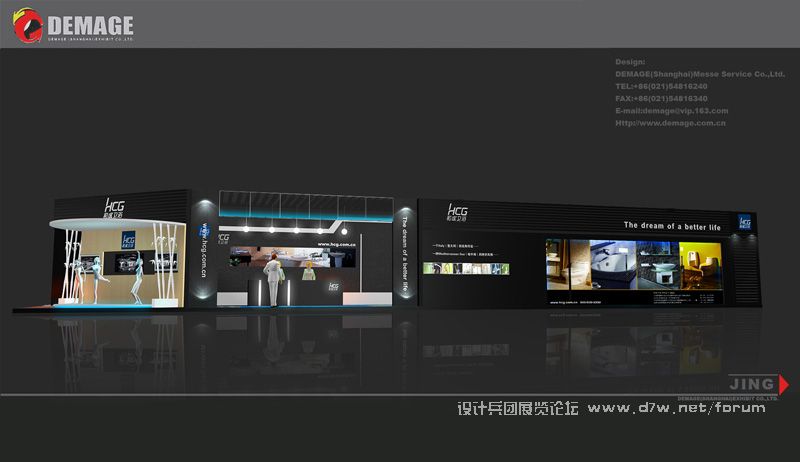800x462 pixels.
Task: Click the HCG logo on right wall
Action: click(x=457, y=212)
